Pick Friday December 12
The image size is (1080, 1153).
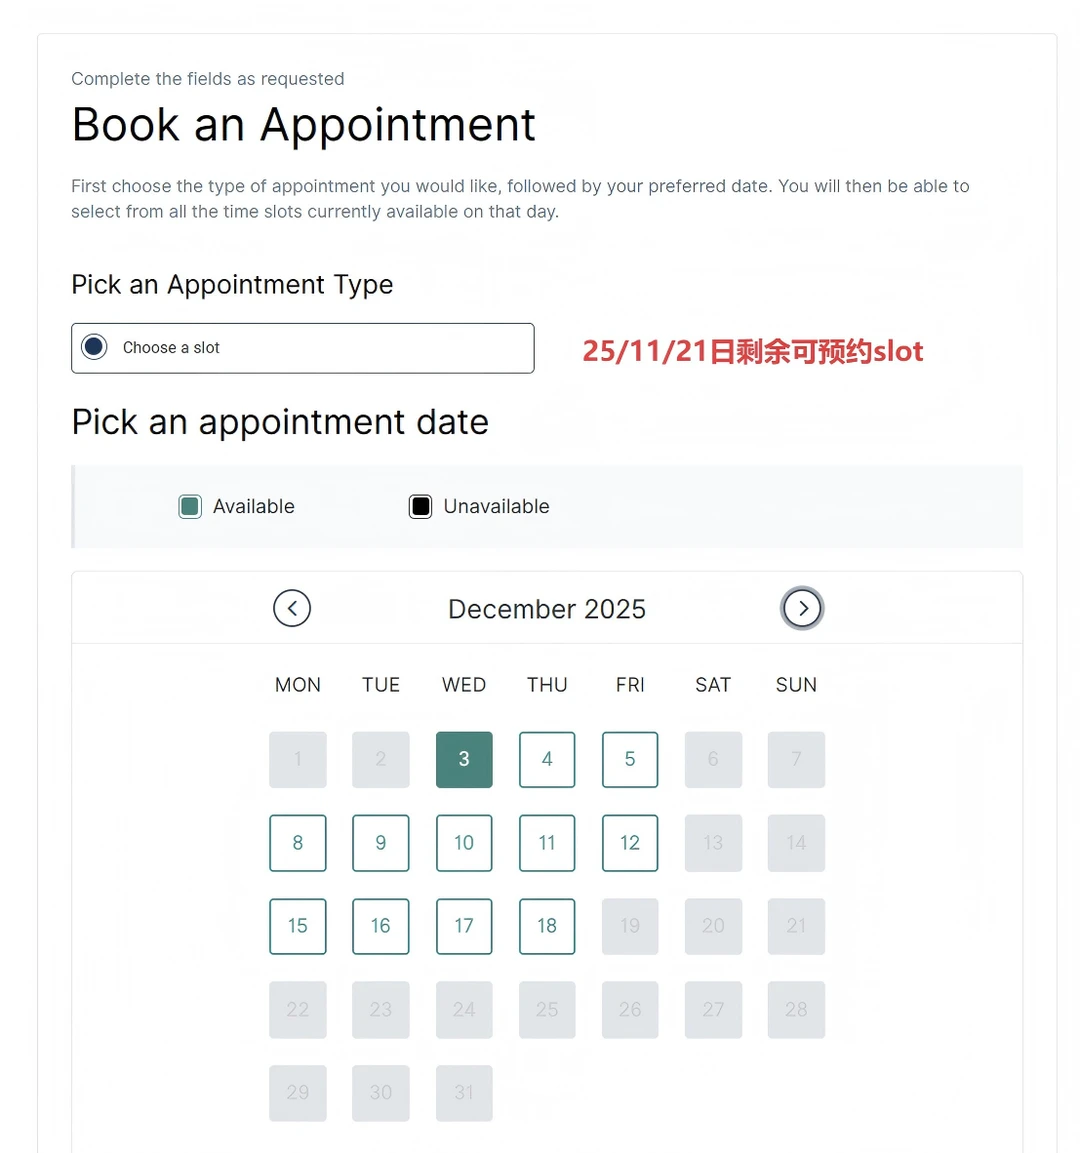(630, 843)
